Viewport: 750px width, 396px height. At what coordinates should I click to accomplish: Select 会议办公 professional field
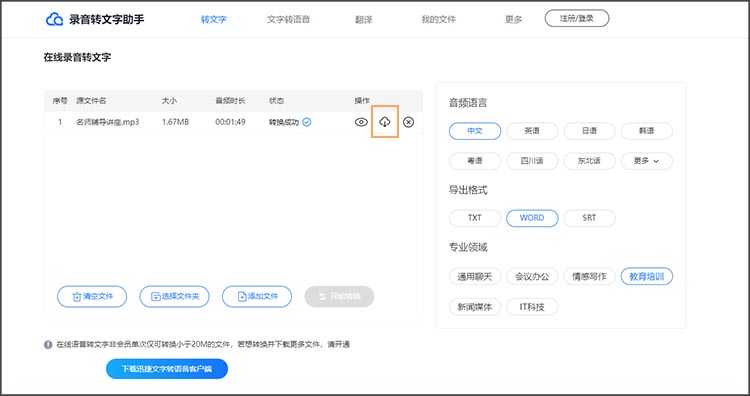click(x=532, y=276)
